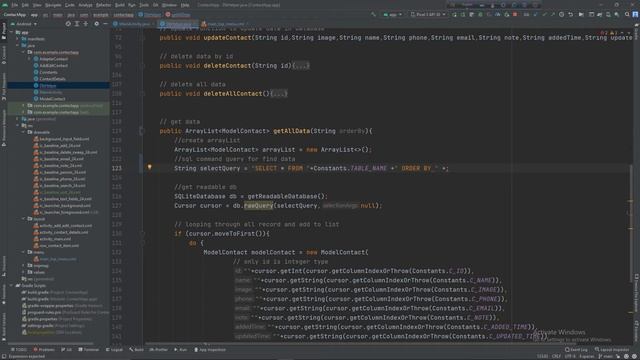The image size is (640, 360).
Task: Collapse the layout folder
Action: [24, 219]
